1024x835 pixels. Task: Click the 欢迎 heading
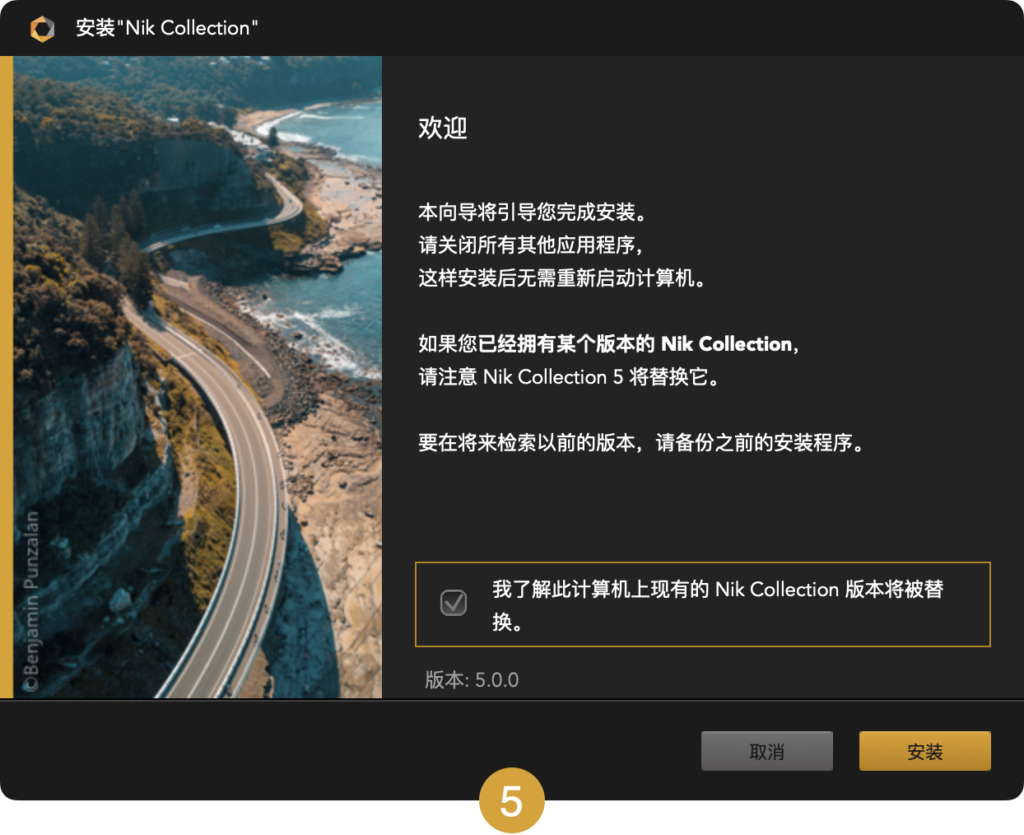tap(443, 127)
